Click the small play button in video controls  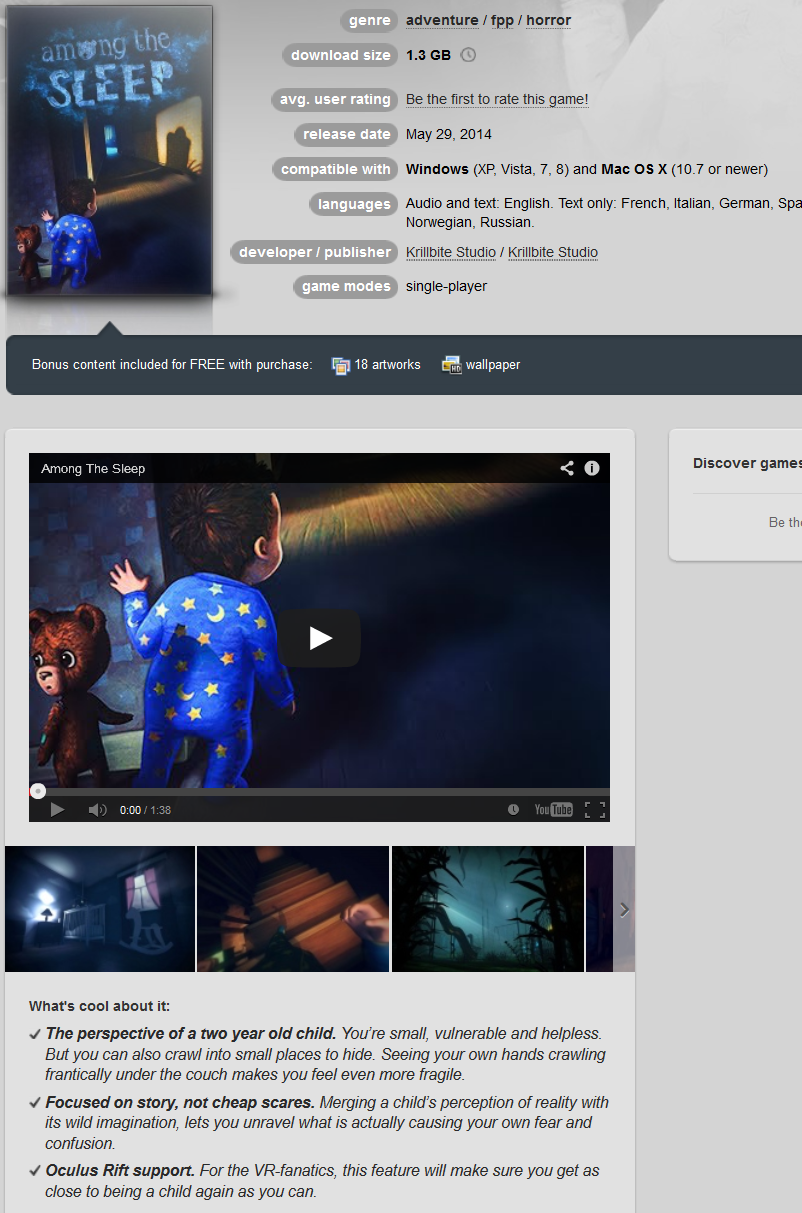pyautogui.click(x=57, y=810)
